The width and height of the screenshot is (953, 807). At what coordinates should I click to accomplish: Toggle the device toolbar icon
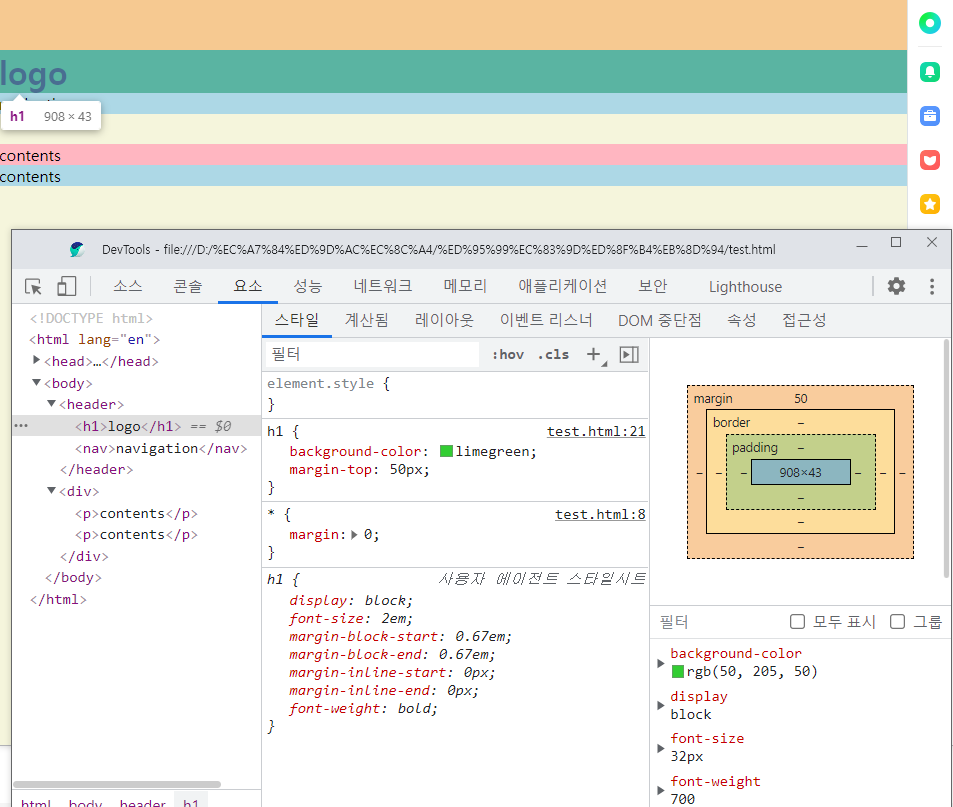(x=66, y=286)
